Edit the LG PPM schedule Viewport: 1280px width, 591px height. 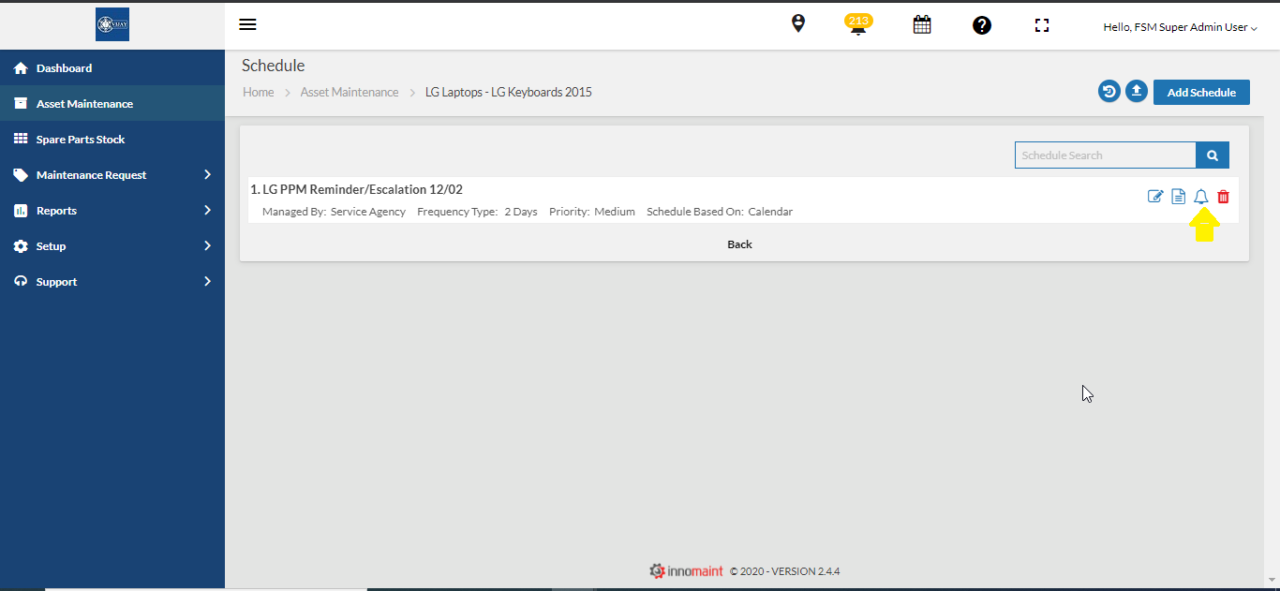pos(1155,196)
